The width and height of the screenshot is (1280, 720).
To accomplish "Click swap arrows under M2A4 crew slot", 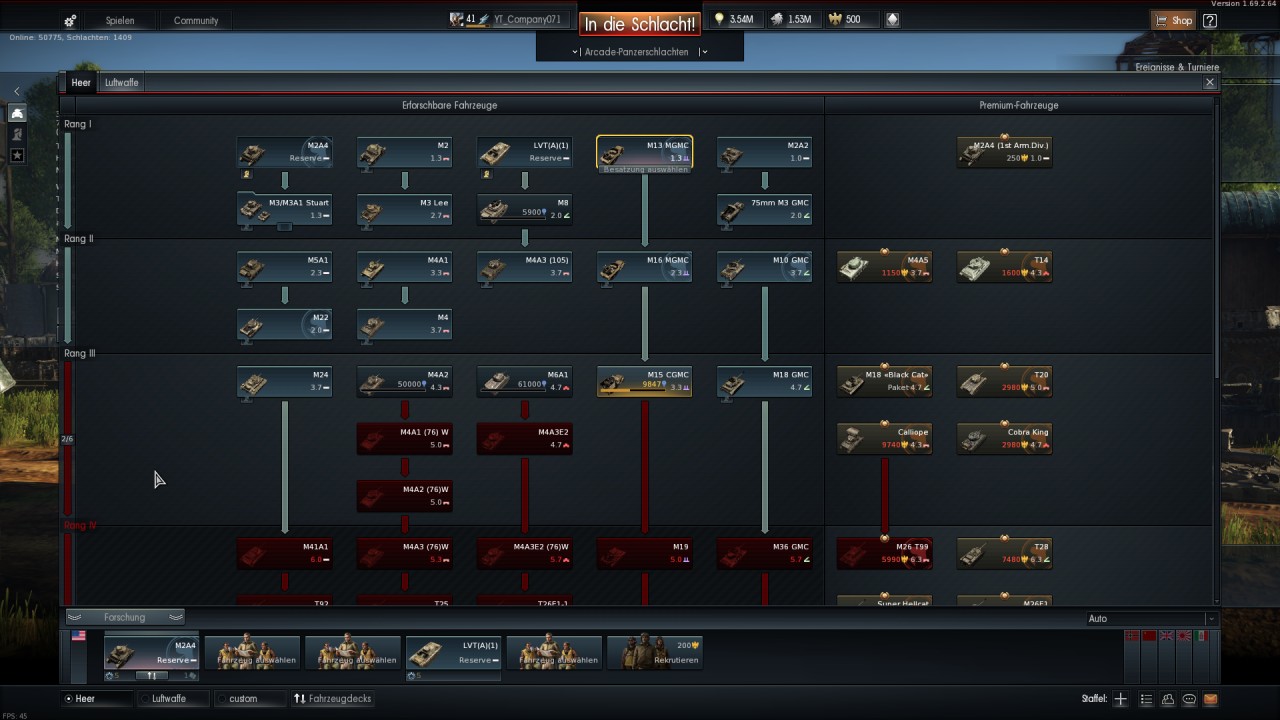I will pyautogui.click(x=151, y=676).
